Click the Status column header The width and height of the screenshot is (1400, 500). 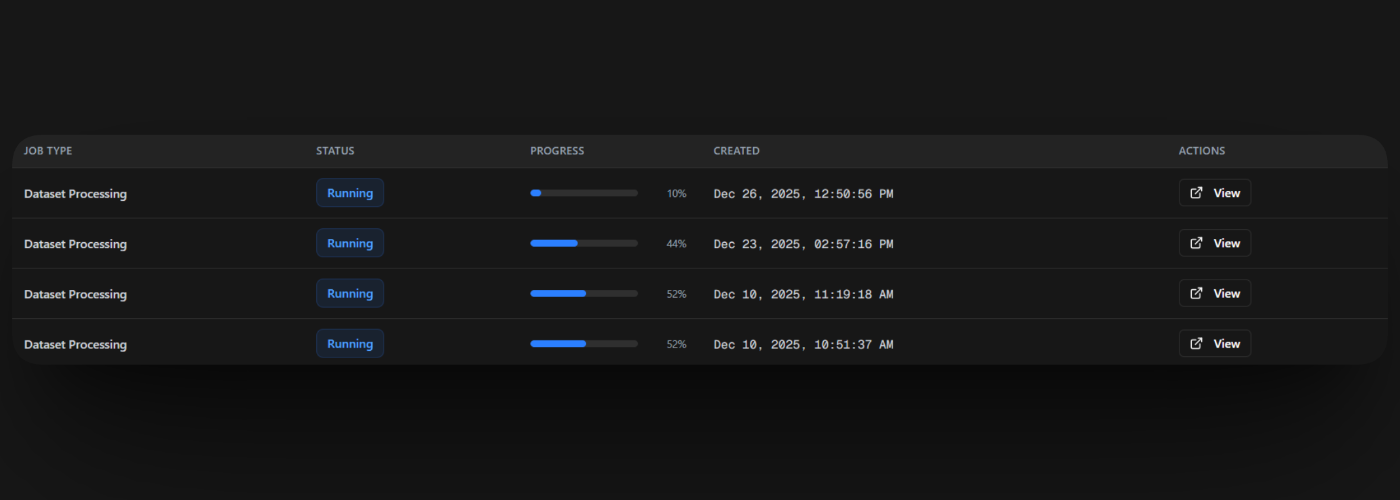point(335,151)
